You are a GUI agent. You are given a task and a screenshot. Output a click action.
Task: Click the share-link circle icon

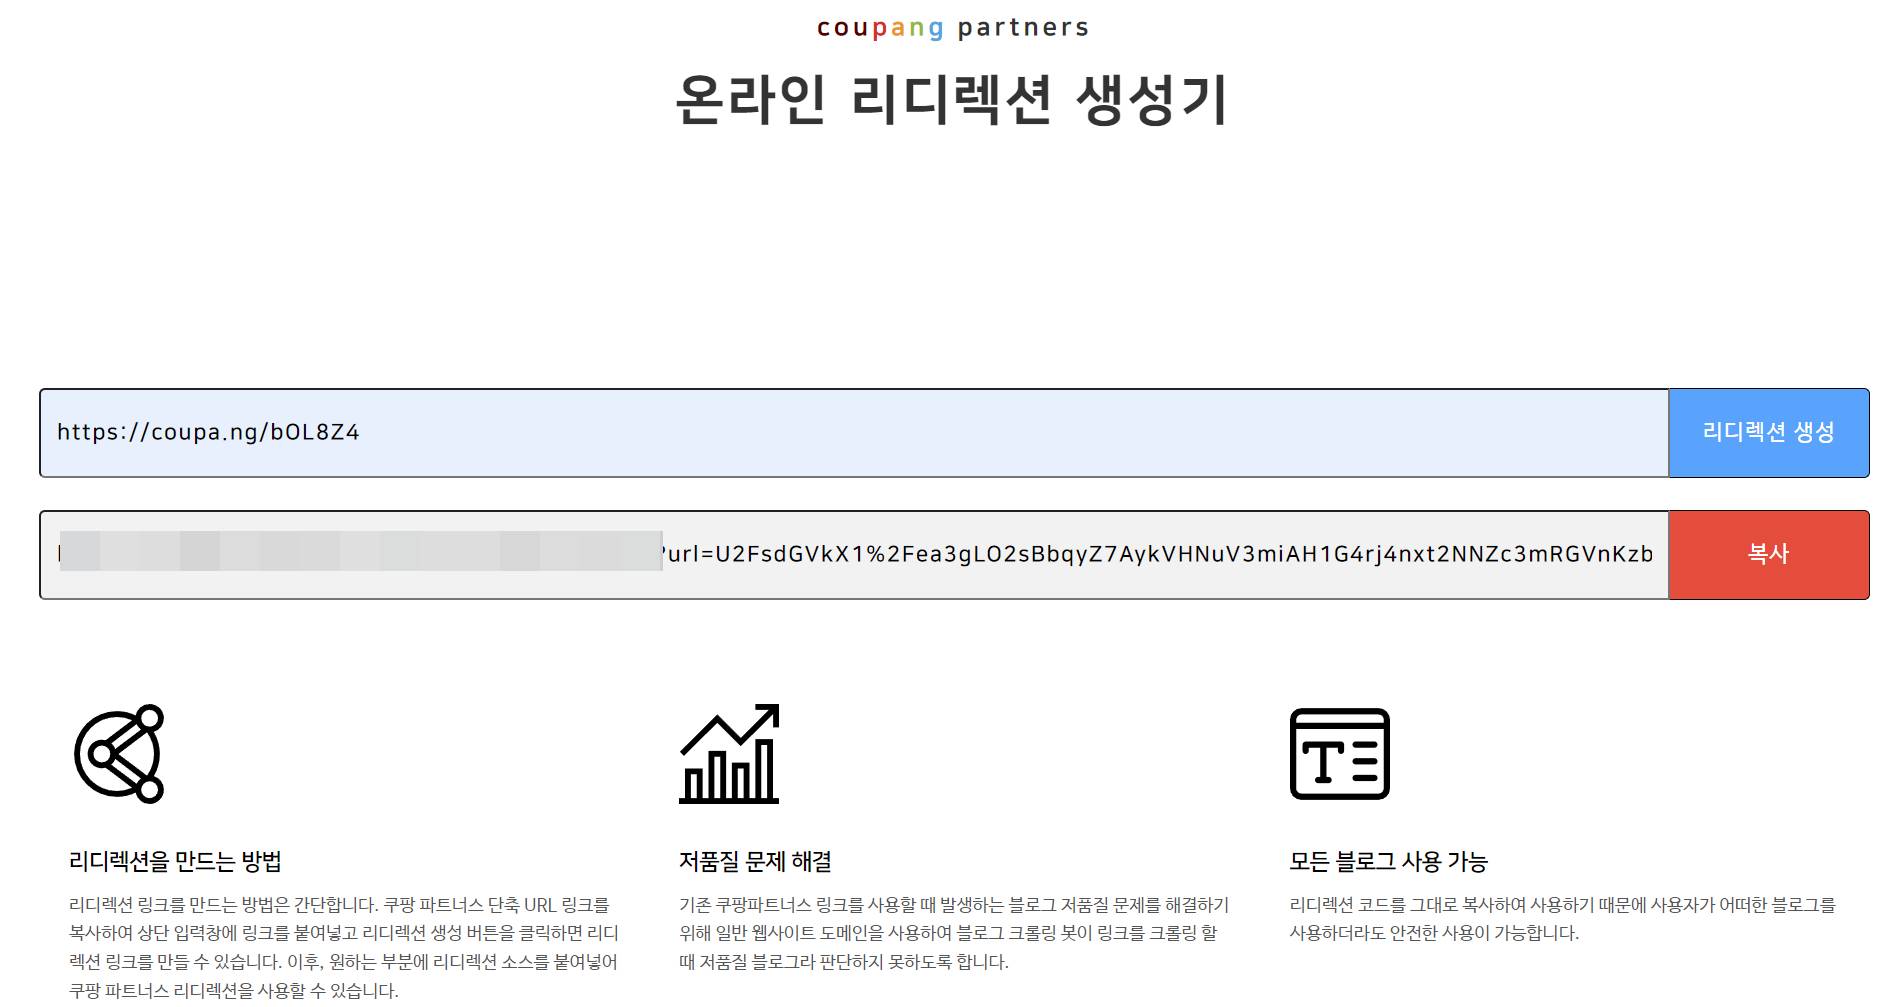[x=119, y=754]
